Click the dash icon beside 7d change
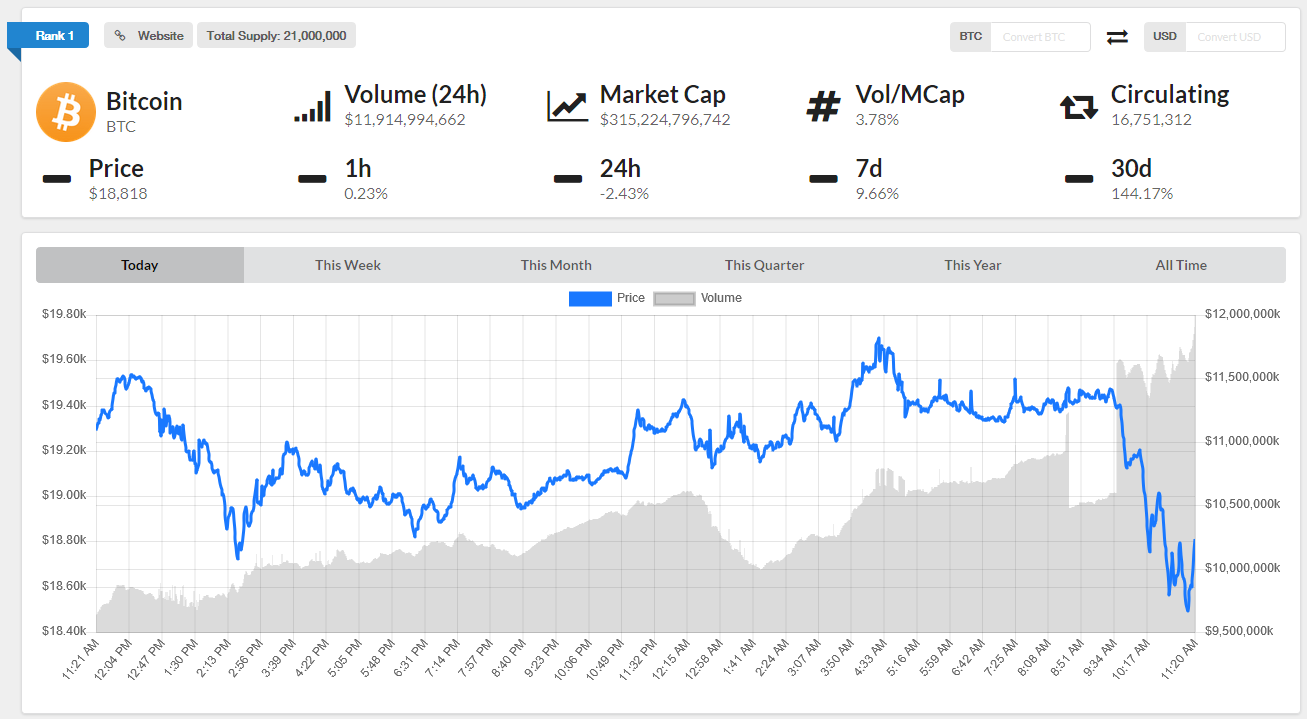The width and height of the screenshot is (1307, 719). point(823,179)
